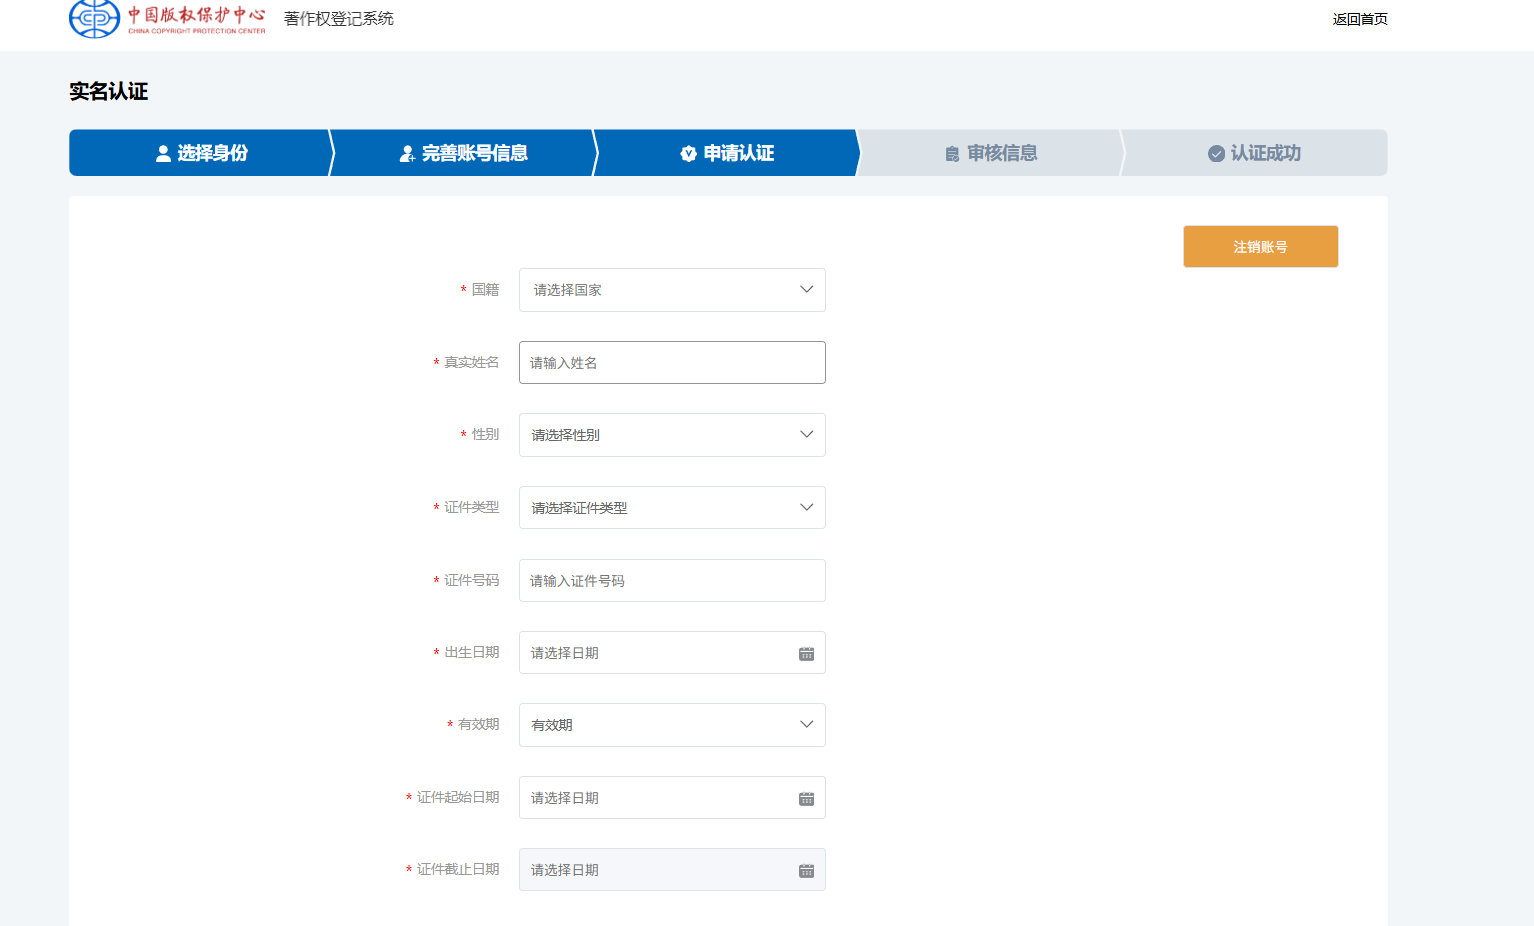Open calendar icon for 证件截止日期

point(806,871)
